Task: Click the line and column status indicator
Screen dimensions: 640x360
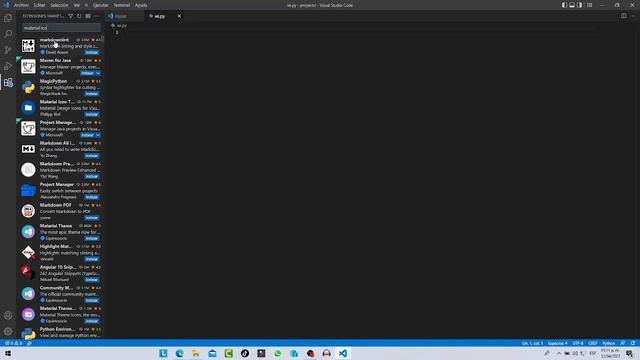Action: pos(532,343)
